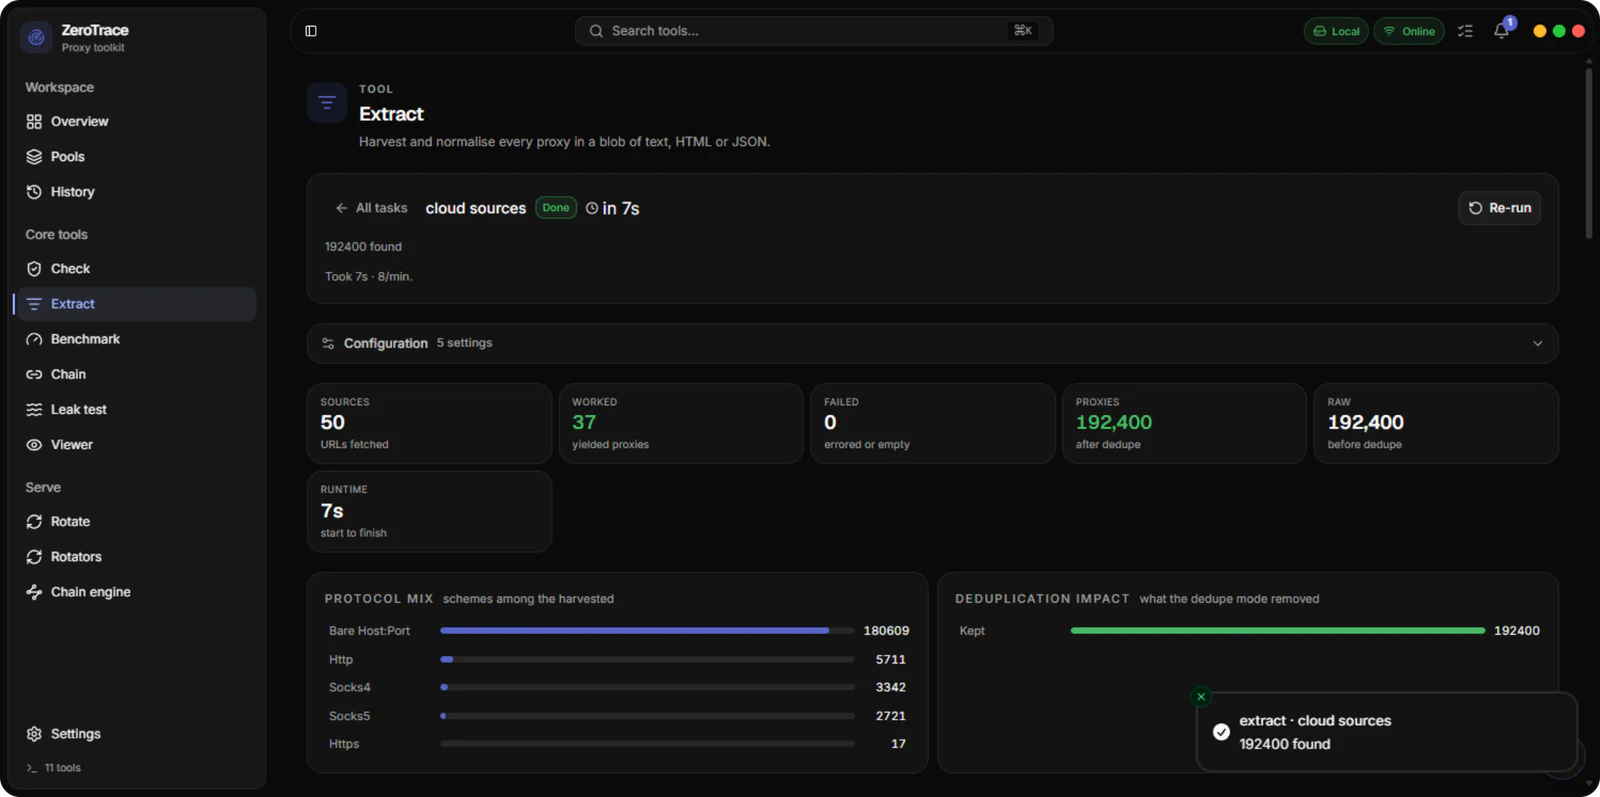Open the task list checklist icon
This screenshot has height=797, width=1600.
coord(1465,31)
